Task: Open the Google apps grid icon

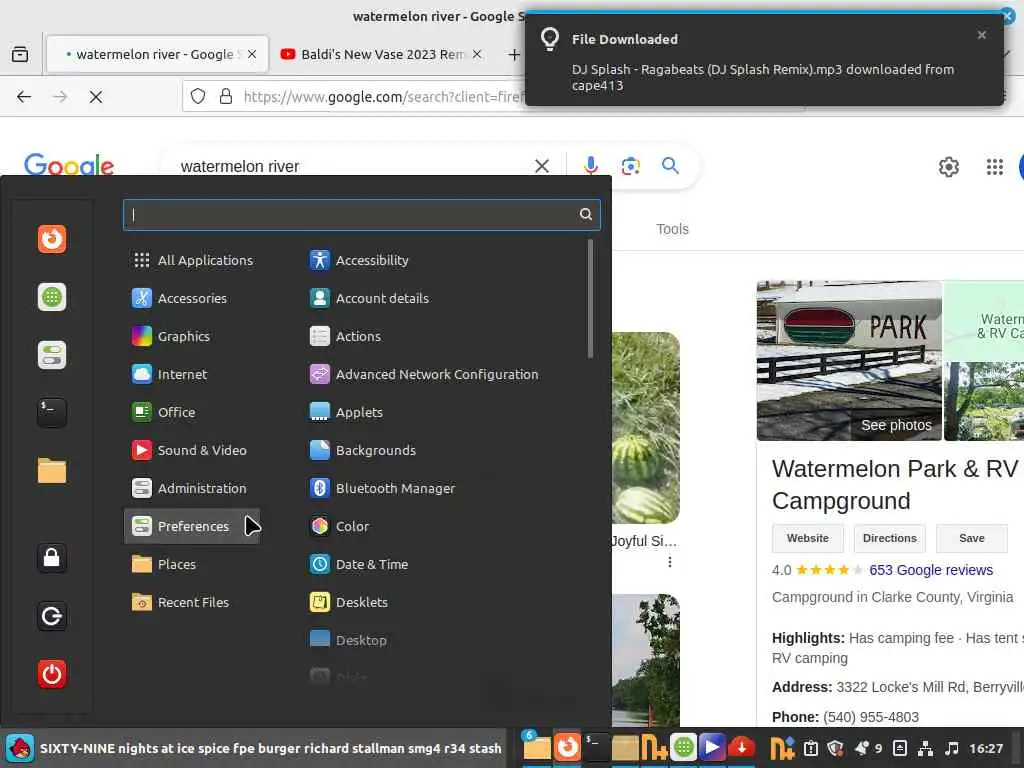Action: coord(994,167)
